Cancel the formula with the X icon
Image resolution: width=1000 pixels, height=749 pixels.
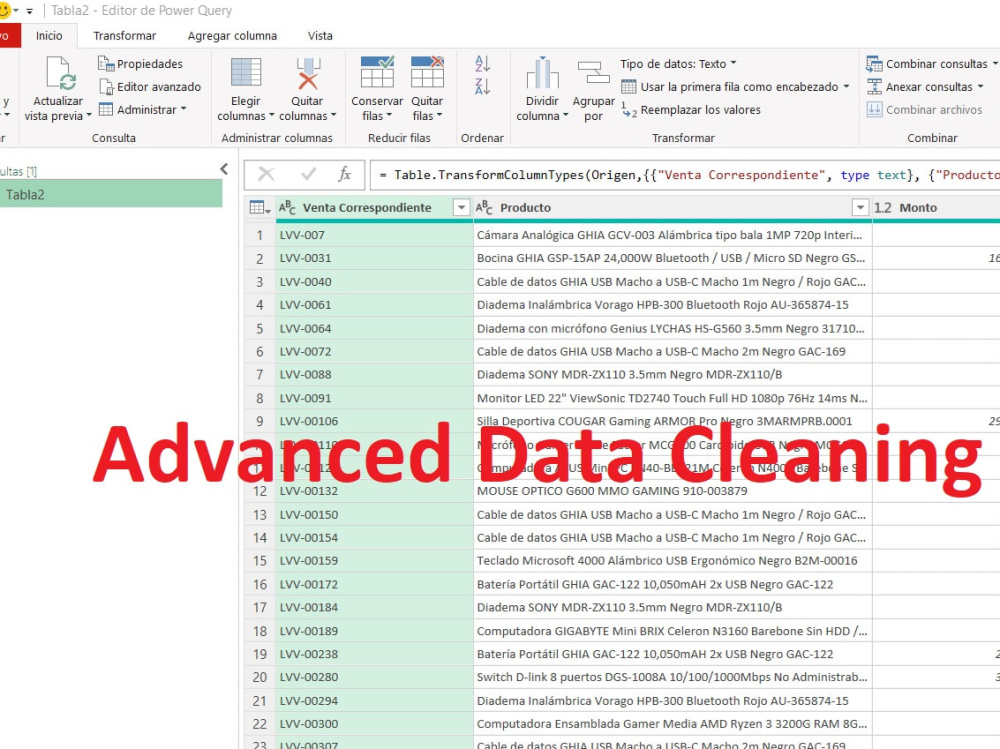click(x=266, y=174)
